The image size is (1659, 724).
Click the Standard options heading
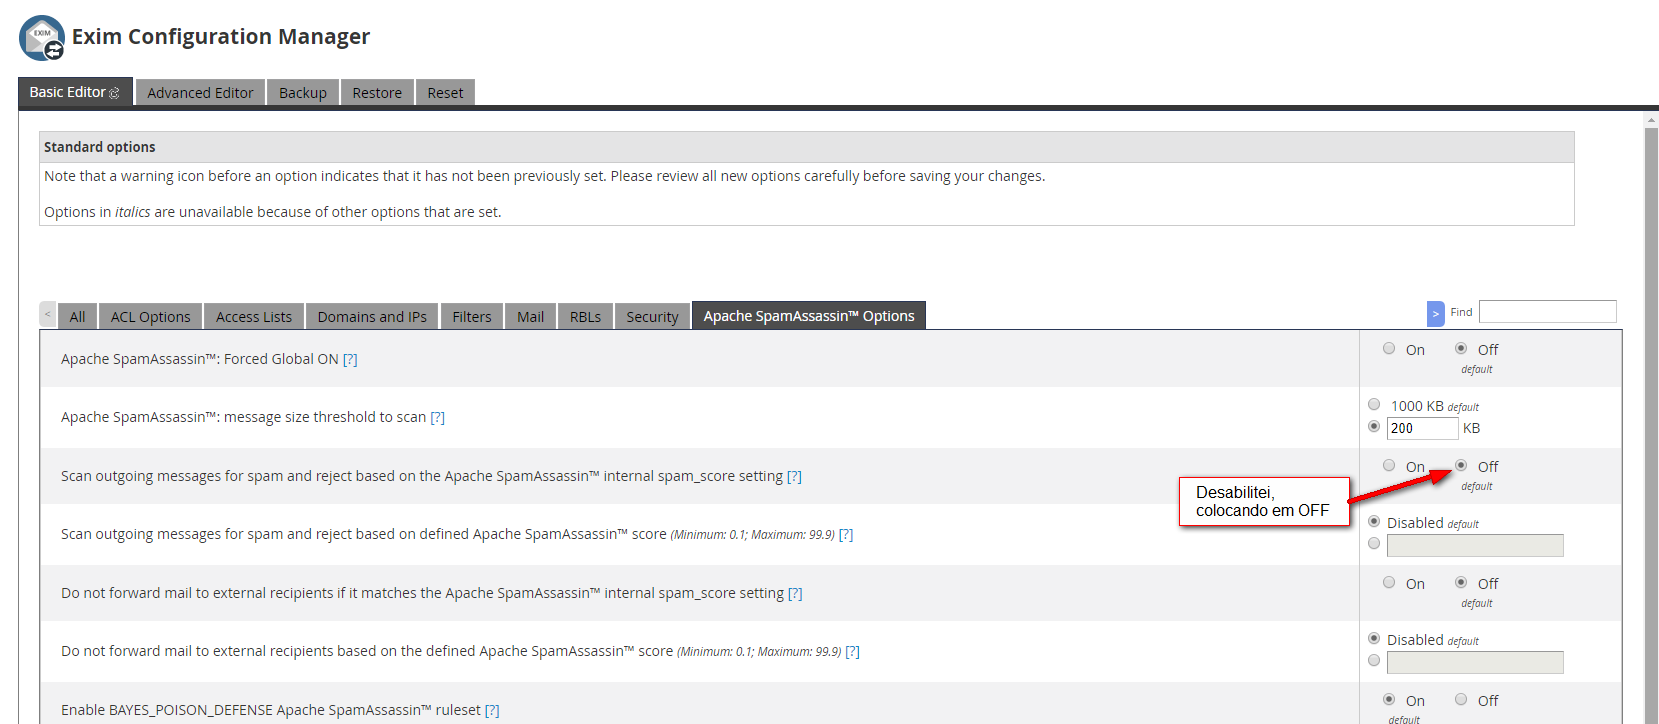(x=100, y=147)
